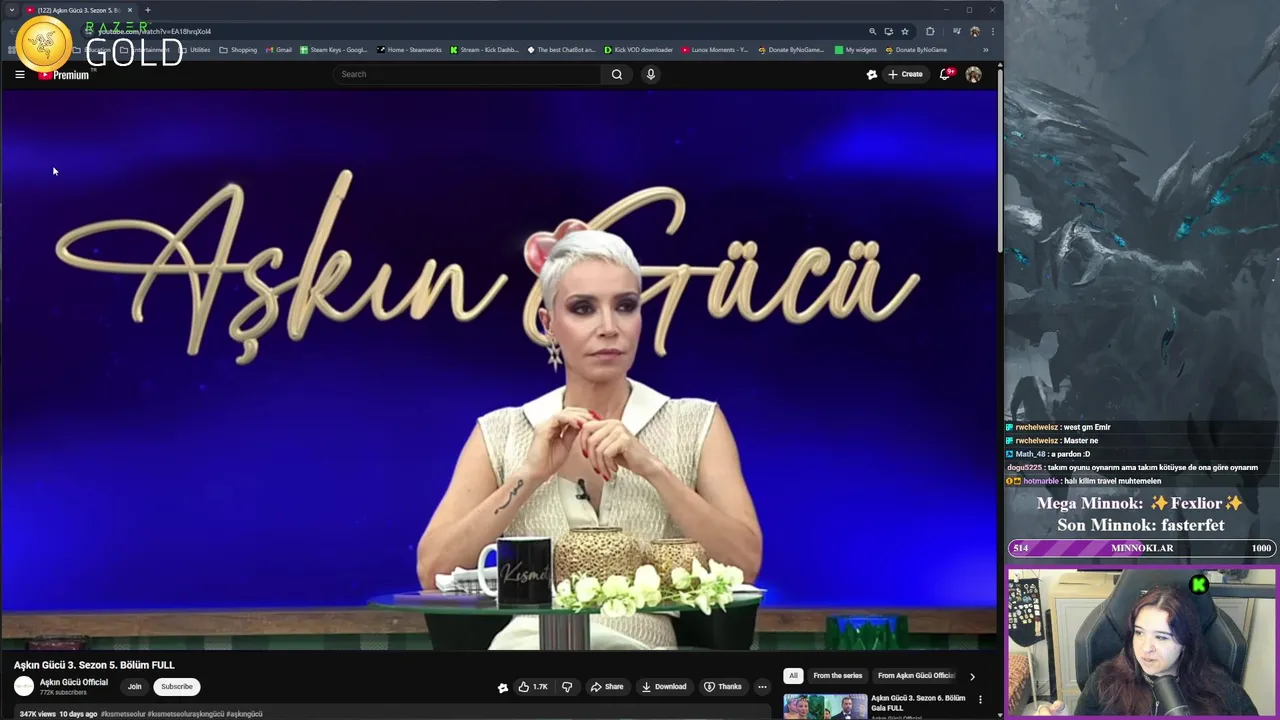Open the Aşkın Gücü Official channel avatar
This screenshot has width=1280, height=720.
23,686
